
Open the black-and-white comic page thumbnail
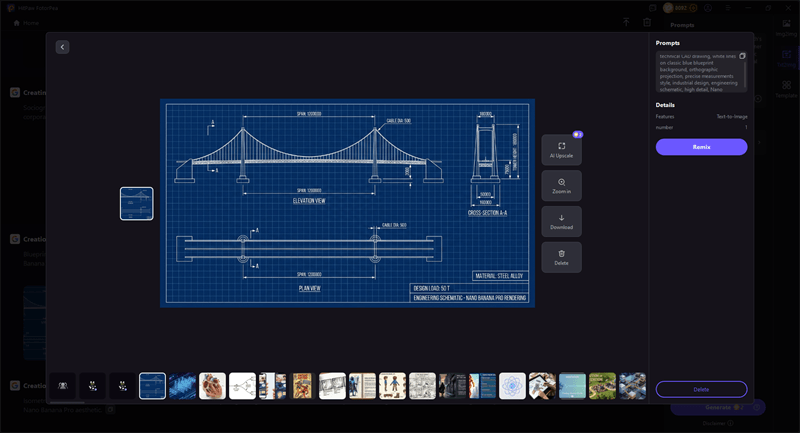pyautogui.click(x=422, y=386)
